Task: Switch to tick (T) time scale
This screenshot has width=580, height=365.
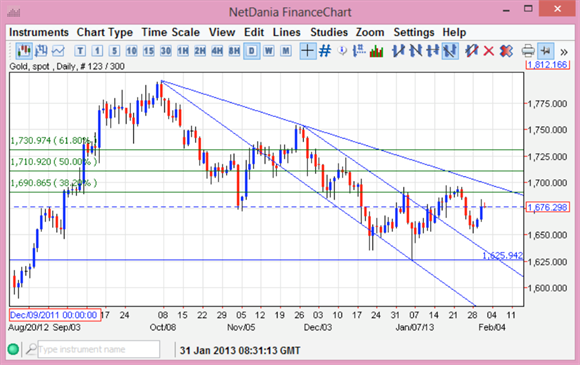Action: pyautogui.click(x=80, y=51)
